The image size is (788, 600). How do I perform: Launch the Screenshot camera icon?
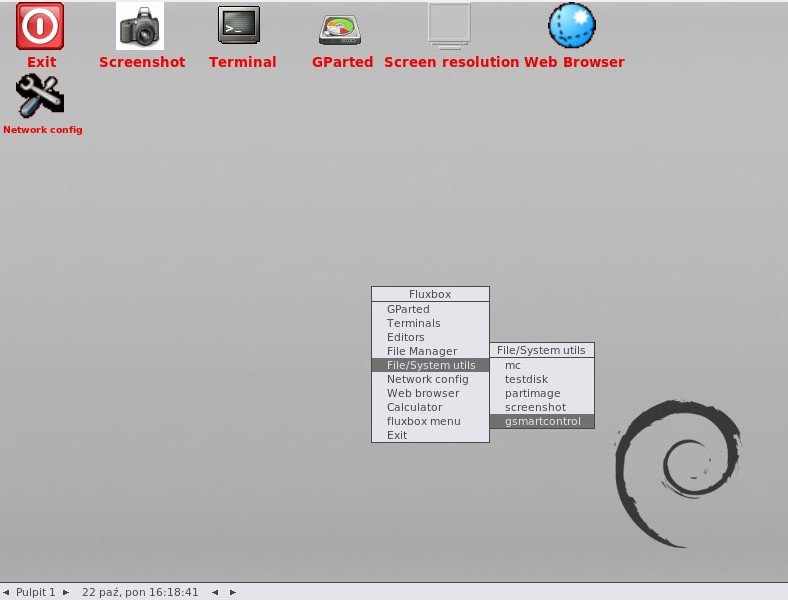pyautogui.click(x=140, y=26)
